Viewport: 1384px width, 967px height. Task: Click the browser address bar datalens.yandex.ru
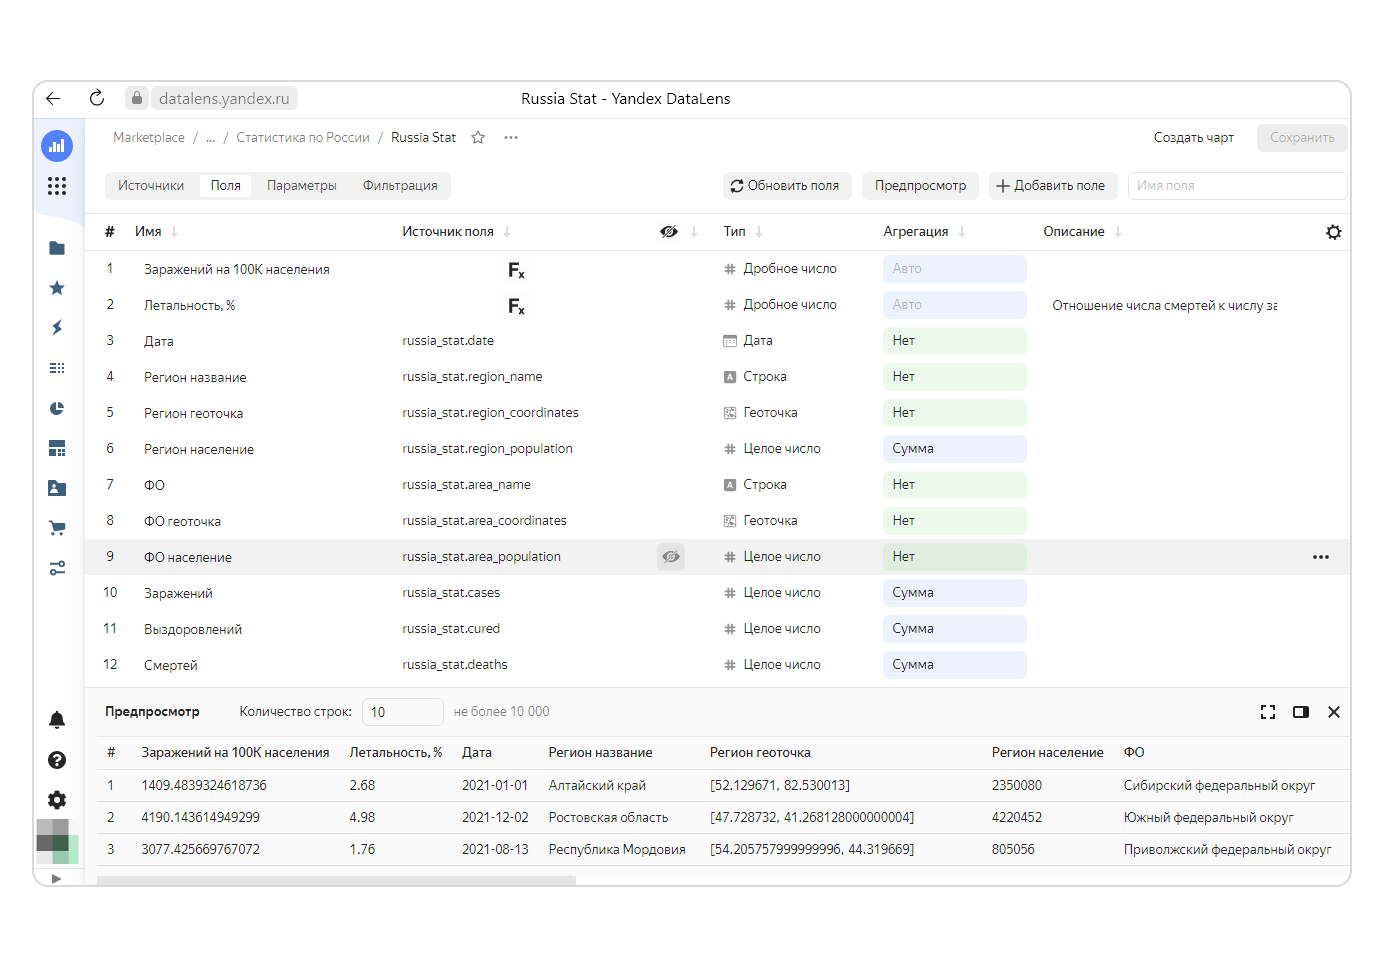[x=224, y=98]
